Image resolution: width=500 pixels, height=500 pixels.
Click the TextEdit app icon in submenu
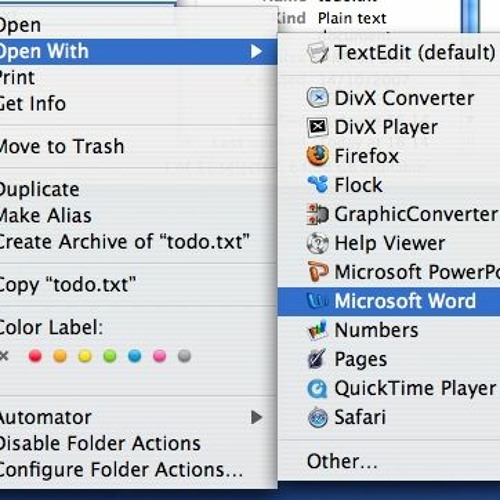318,53
